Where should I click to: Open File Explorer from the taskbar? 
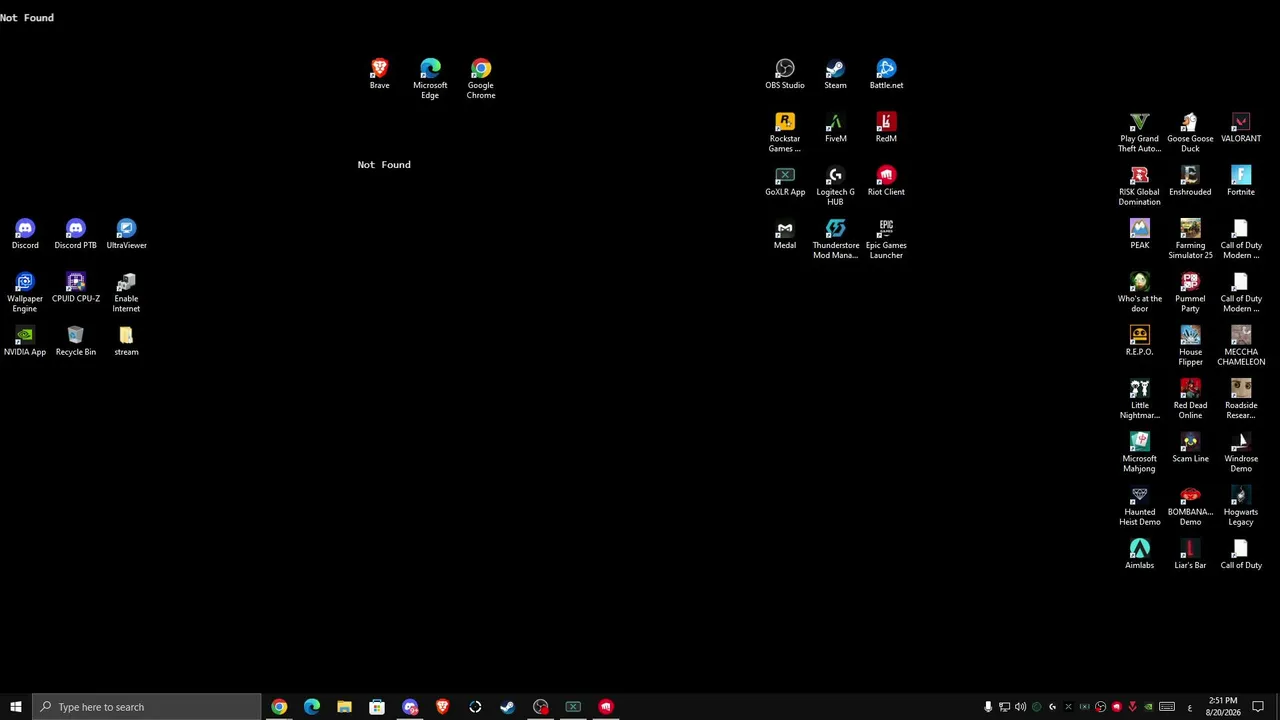[344, 707]
